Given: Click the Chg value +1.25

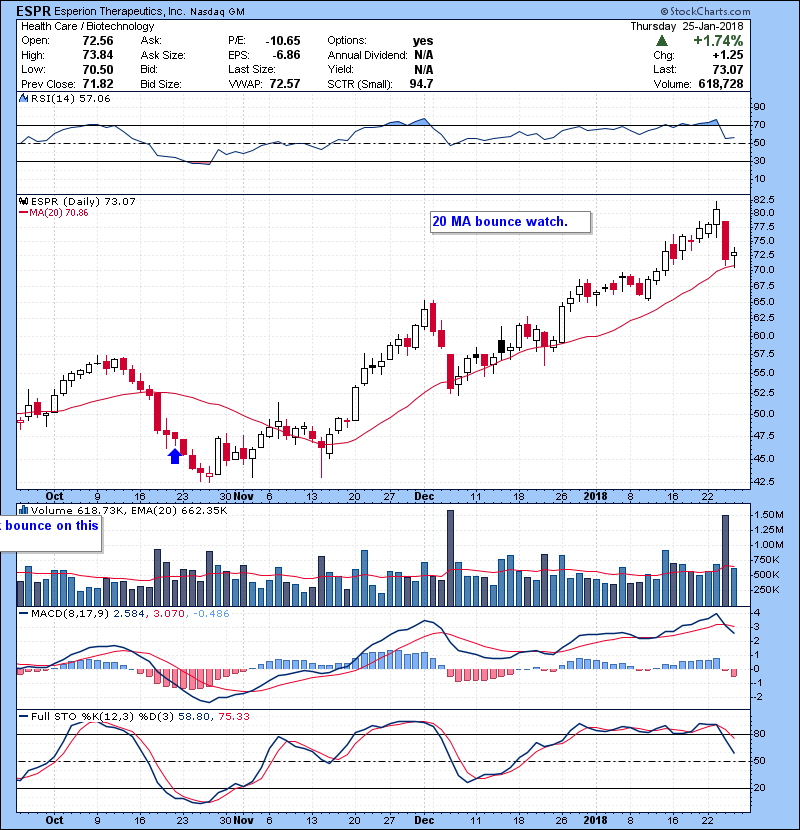Looking at the screenshot, I should (728, 55).
